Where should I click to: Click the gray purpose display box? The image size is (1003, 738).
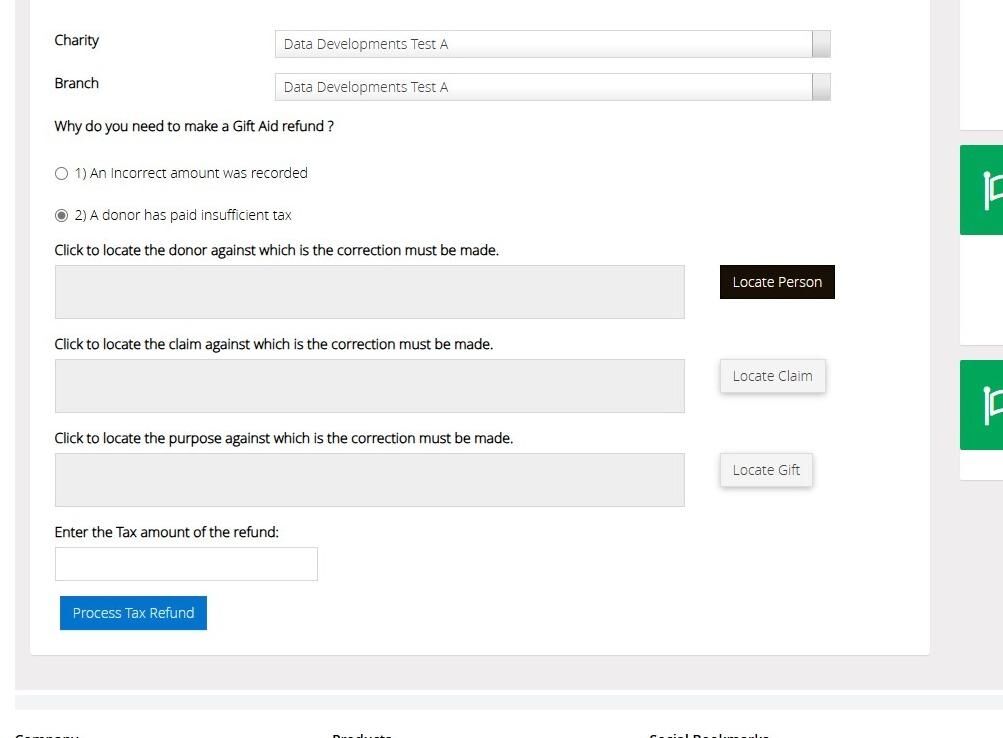pyautogui.click(x=370, y=480)
